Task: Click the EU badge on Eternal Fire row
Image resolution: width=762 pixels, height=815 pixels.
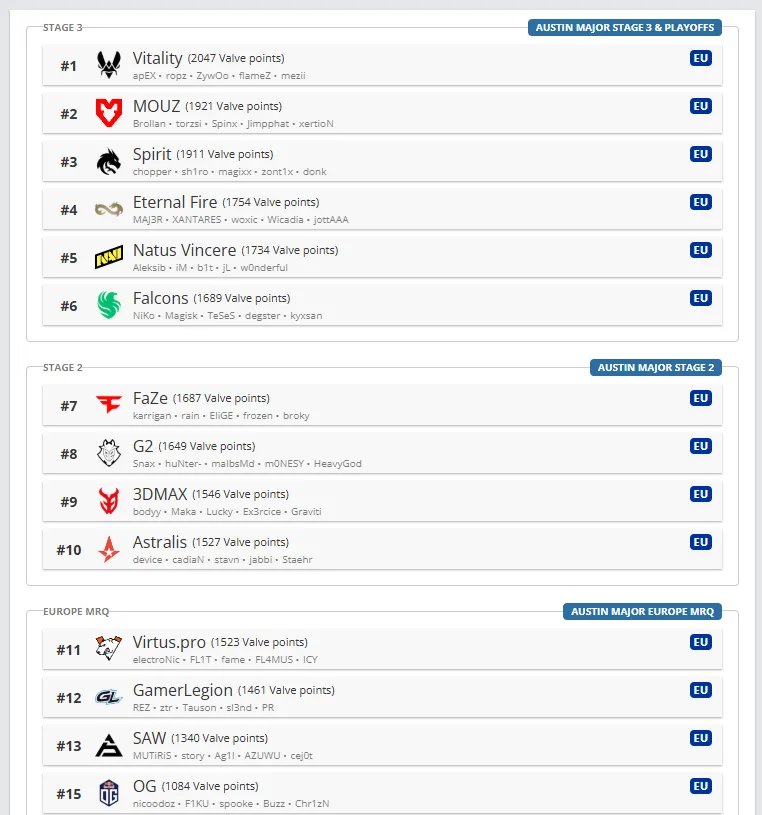Action: point(701,202)
